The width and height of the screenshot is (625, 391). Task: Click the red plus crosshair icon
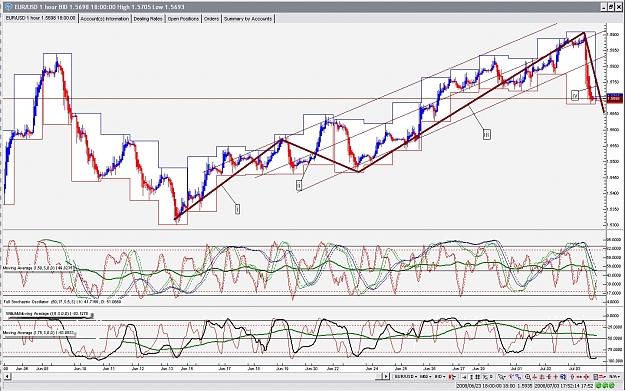click(x=556, y=377)
